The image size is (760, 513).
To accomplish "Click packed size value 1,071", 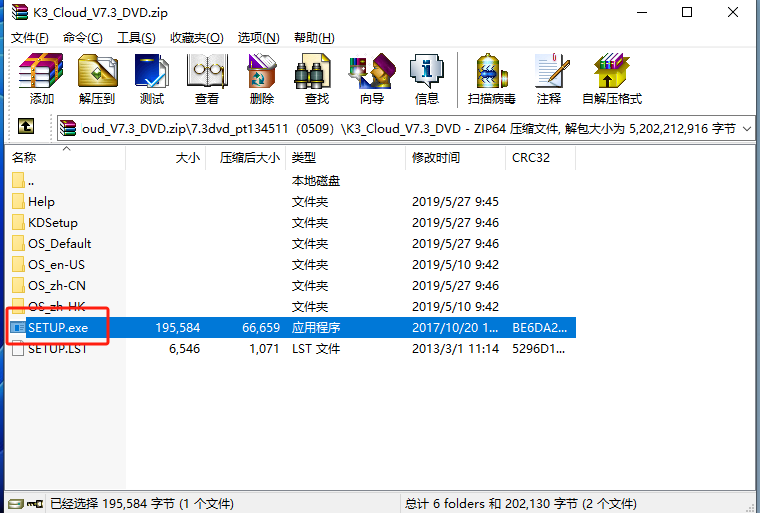I will [264, 348].
